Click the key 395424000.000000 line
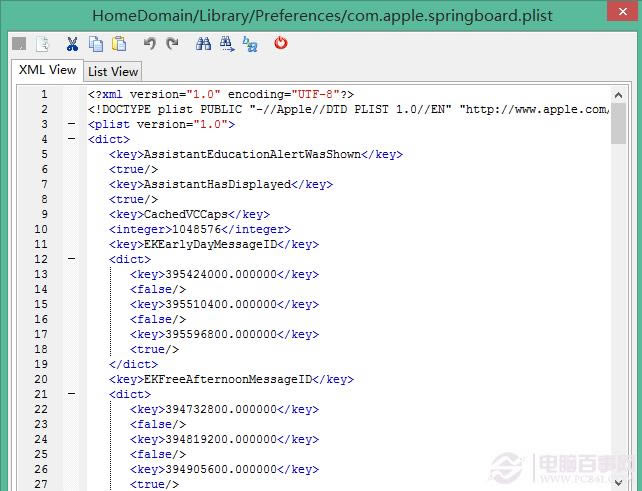 (x=224, y=274)
